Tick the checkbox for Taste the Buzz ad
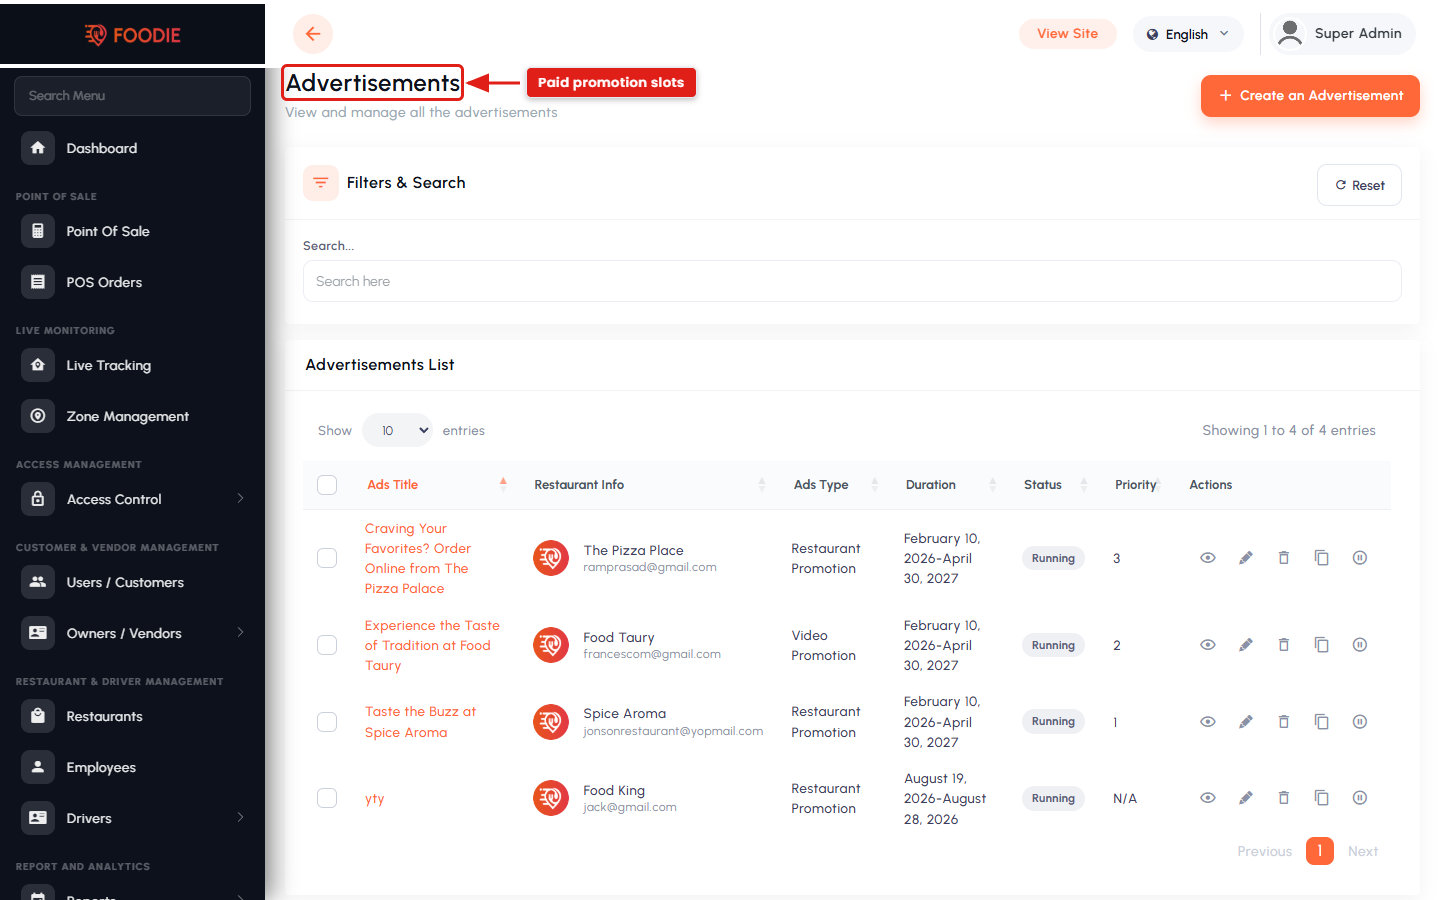 [327, 722]
